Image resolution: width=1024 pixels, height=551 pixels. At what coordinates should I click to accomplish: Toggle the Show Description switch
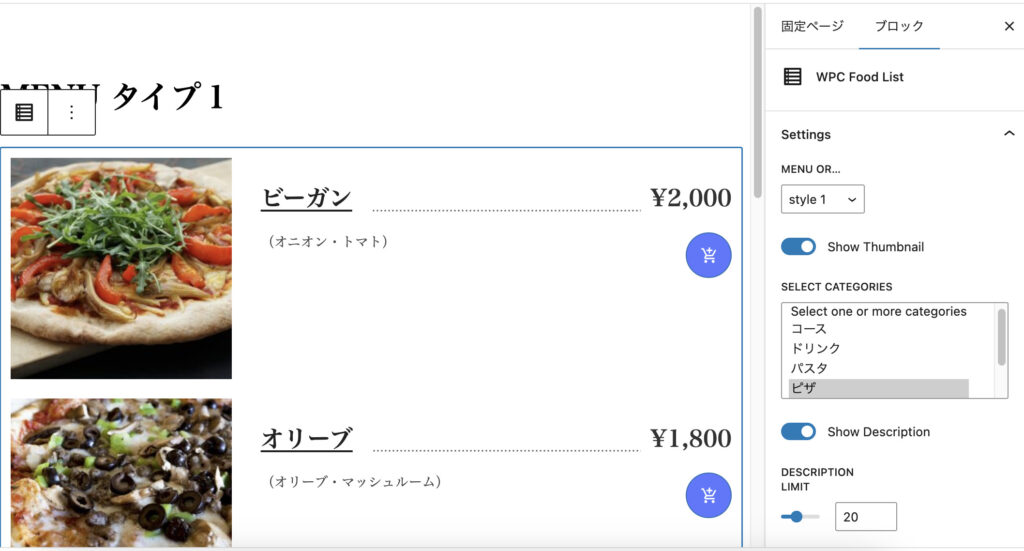[798, 432]
